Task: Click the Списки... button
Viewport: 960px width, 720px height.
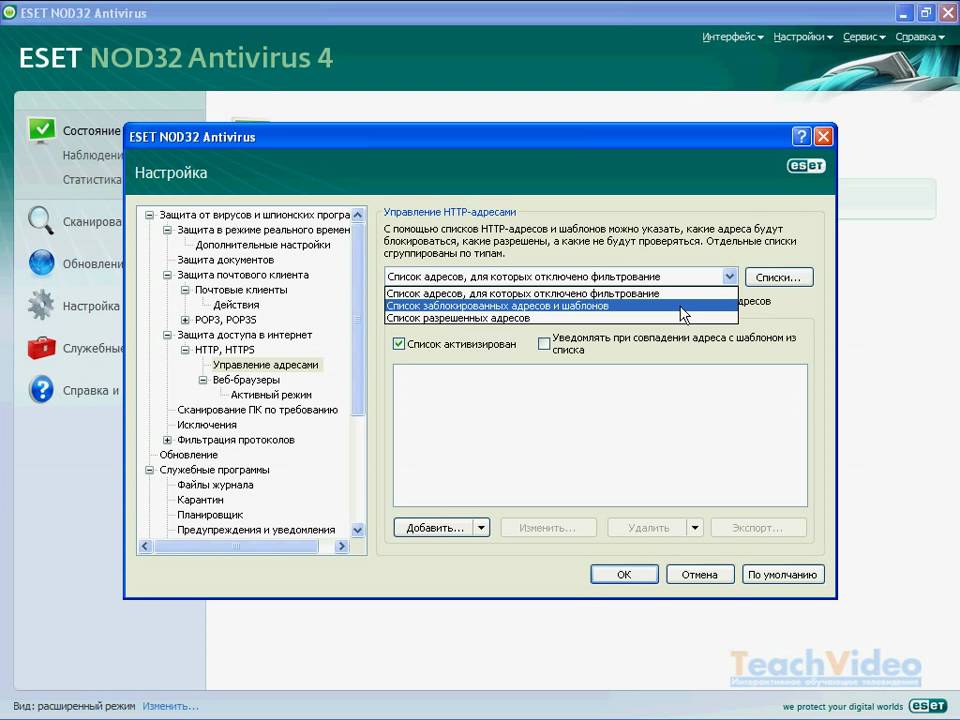Action: tap(779, 277)
